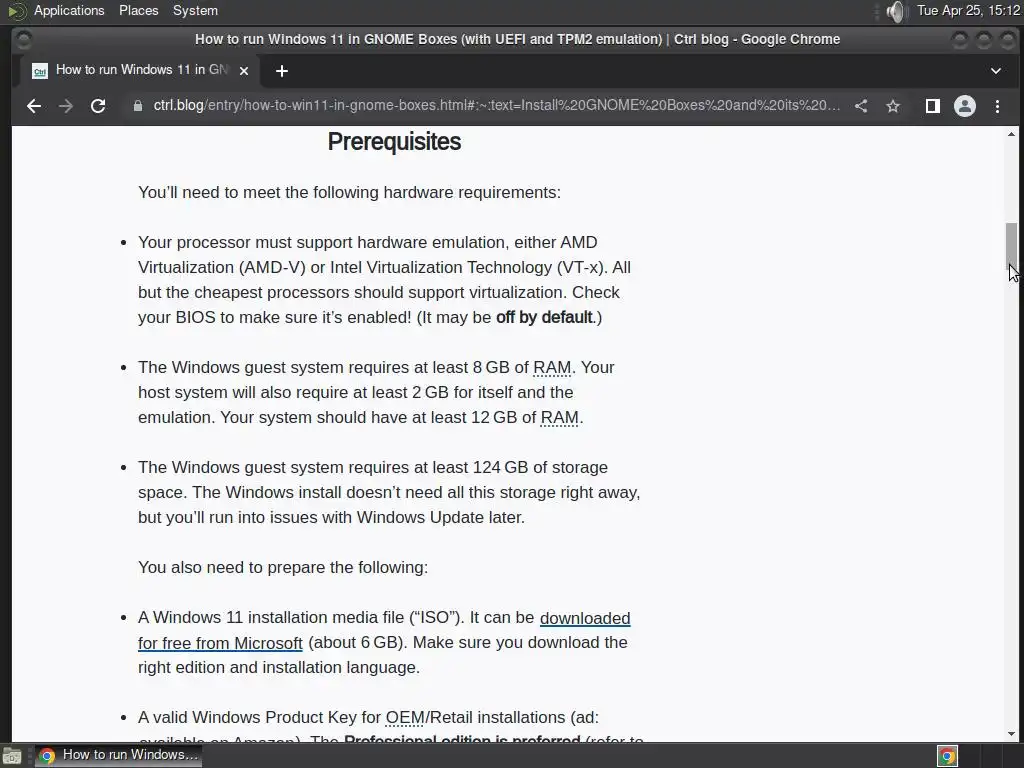Click the address bar URL
1024x768 pixels.
pos(496,105)
